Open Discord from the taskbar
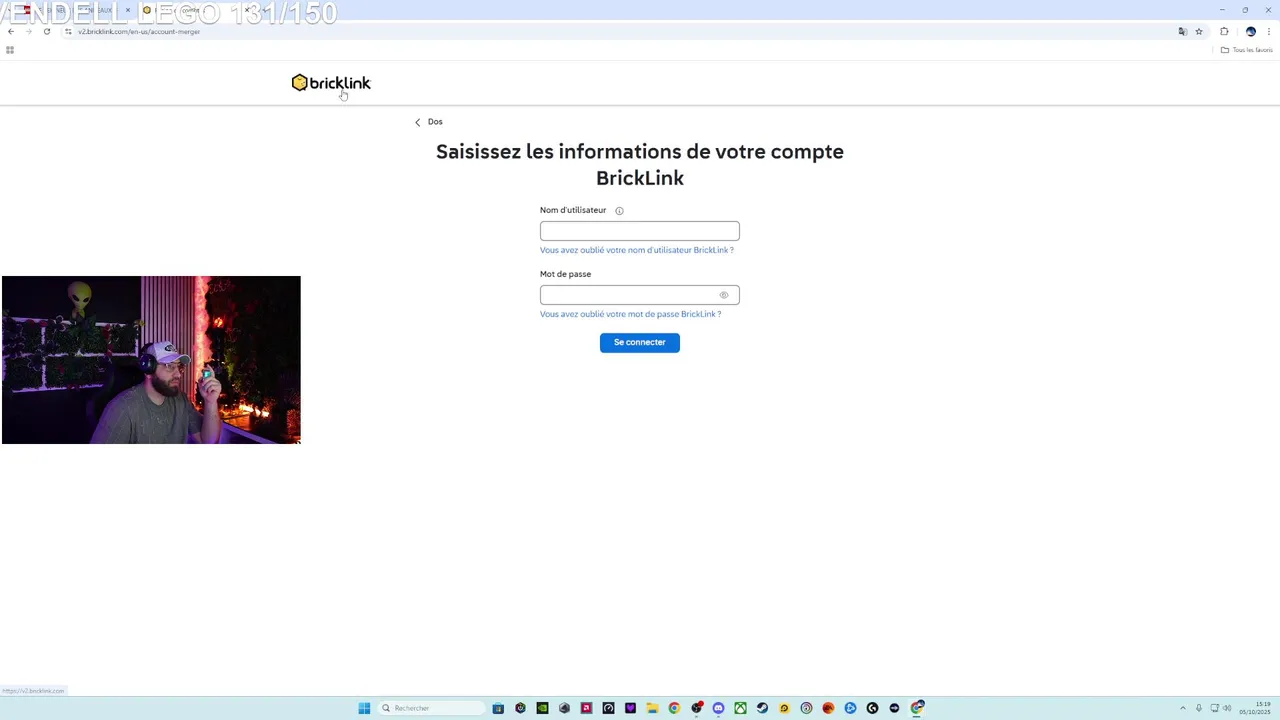The image size is (1280, 720). pyautogui.click(x=718, y=708)
